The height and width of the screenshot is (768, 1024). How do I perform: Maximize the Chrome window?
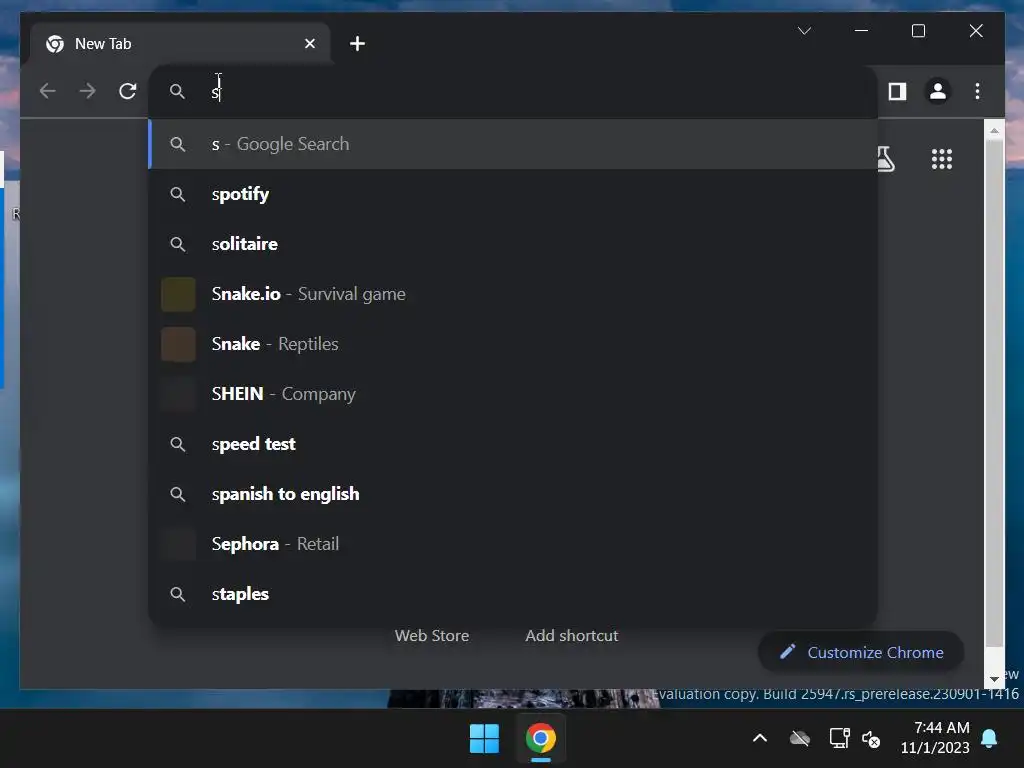point(918,31)
